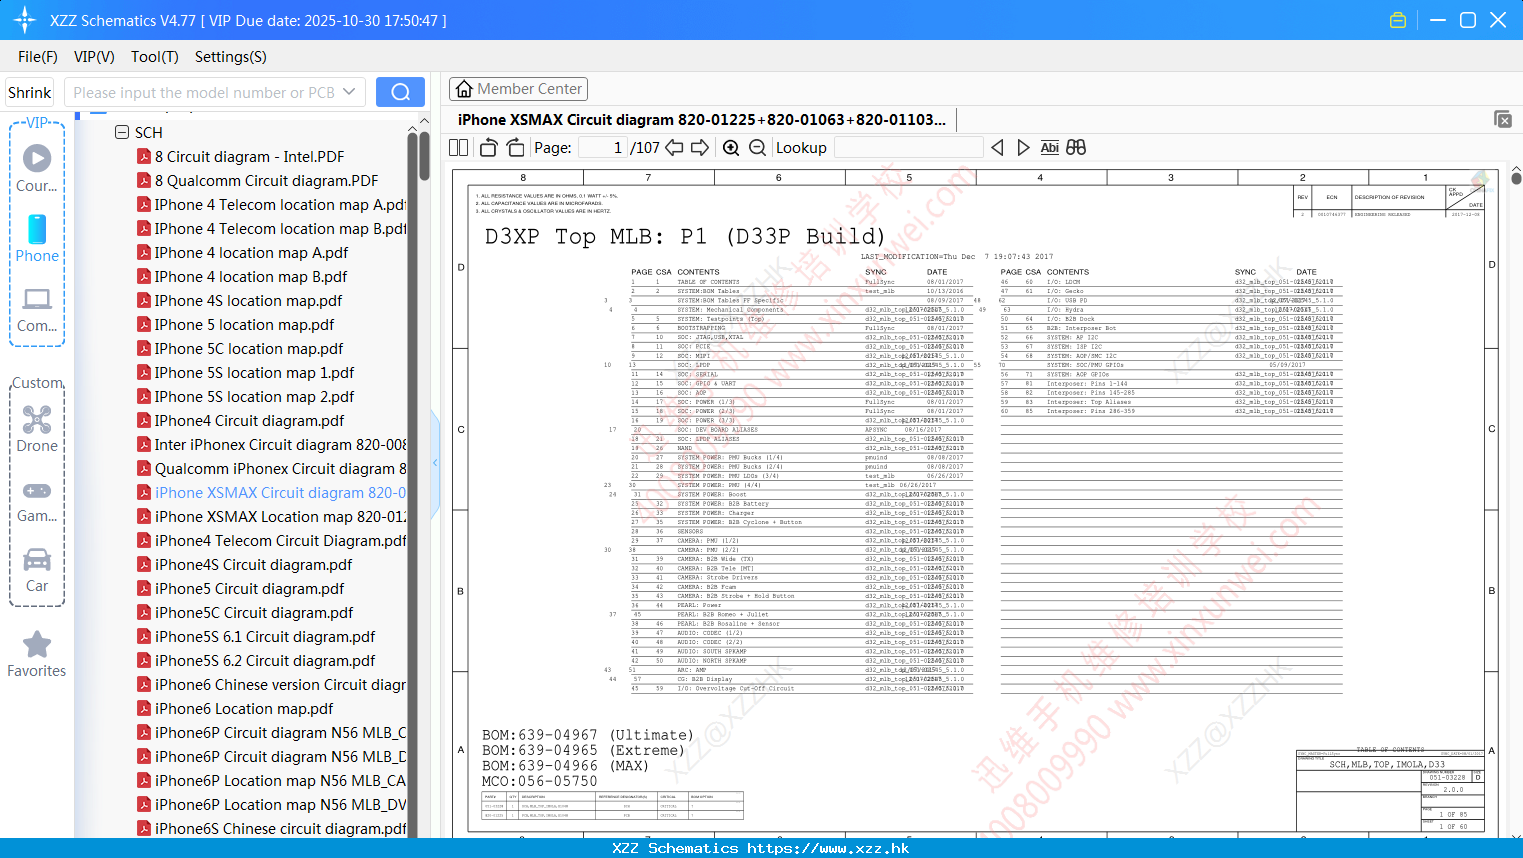
Task: Close all tabs icon at right
Action: pos(1503,119)
